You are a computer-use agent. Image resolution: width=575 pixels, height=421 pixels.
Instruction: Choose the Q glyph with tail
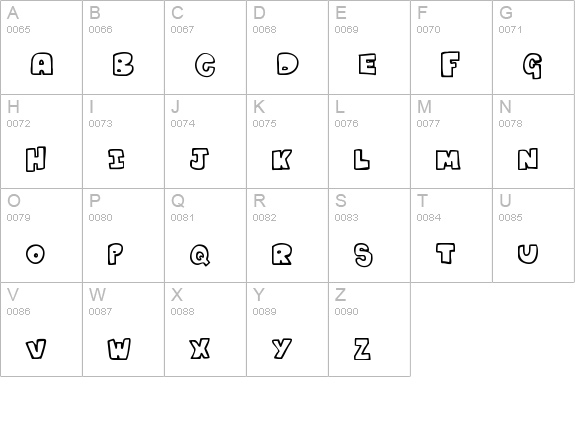coord(200,255)
